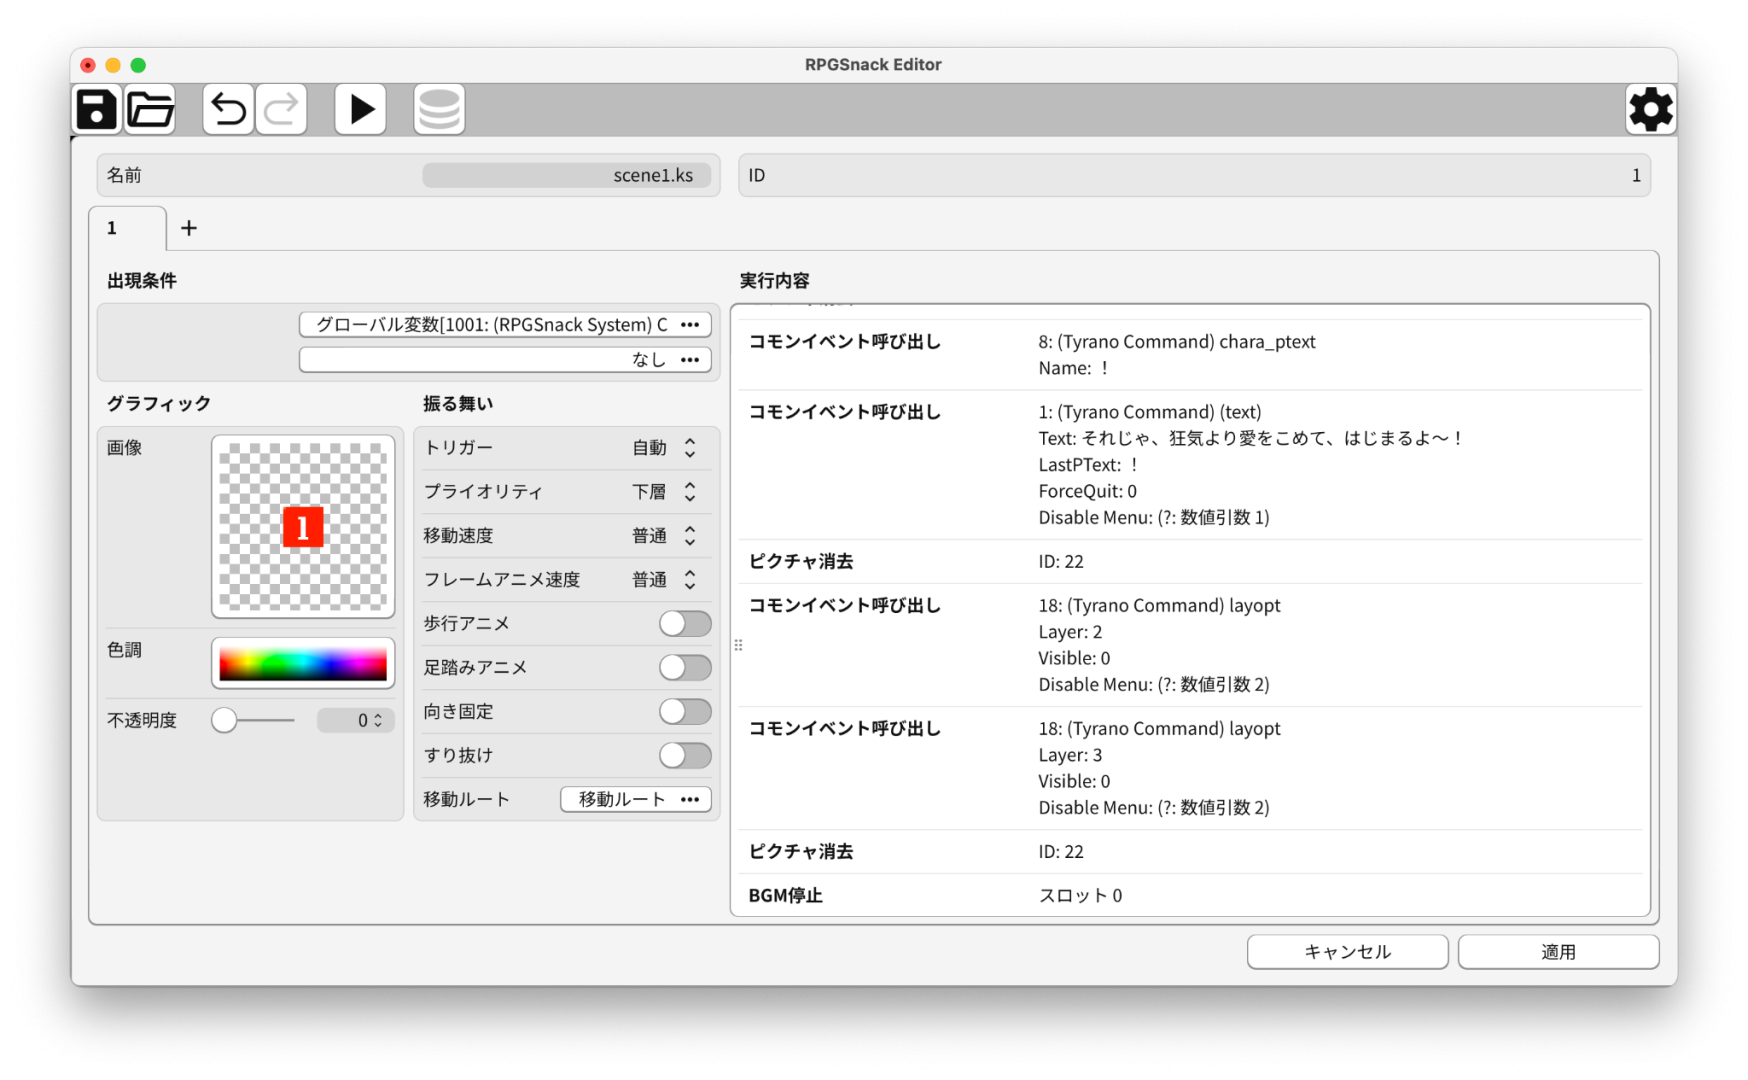
Task: Add a new event page with plus icon
Action: pyautogui.click(x=189, y=228)
